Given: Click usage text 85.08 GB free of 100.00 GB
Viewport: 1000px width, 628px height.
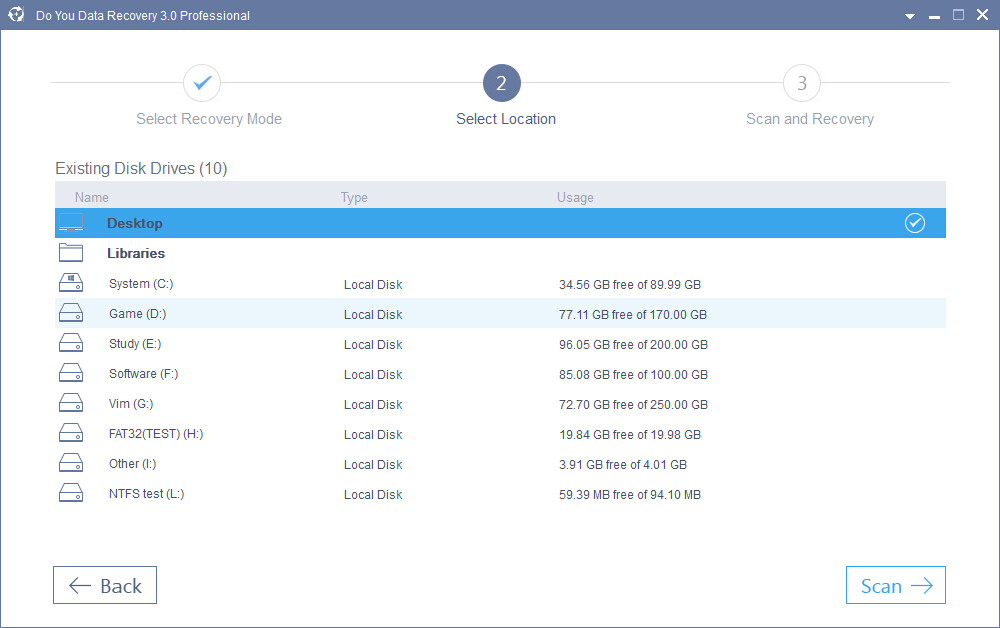Looking at the screenshot, I should (x=633, y=375).
